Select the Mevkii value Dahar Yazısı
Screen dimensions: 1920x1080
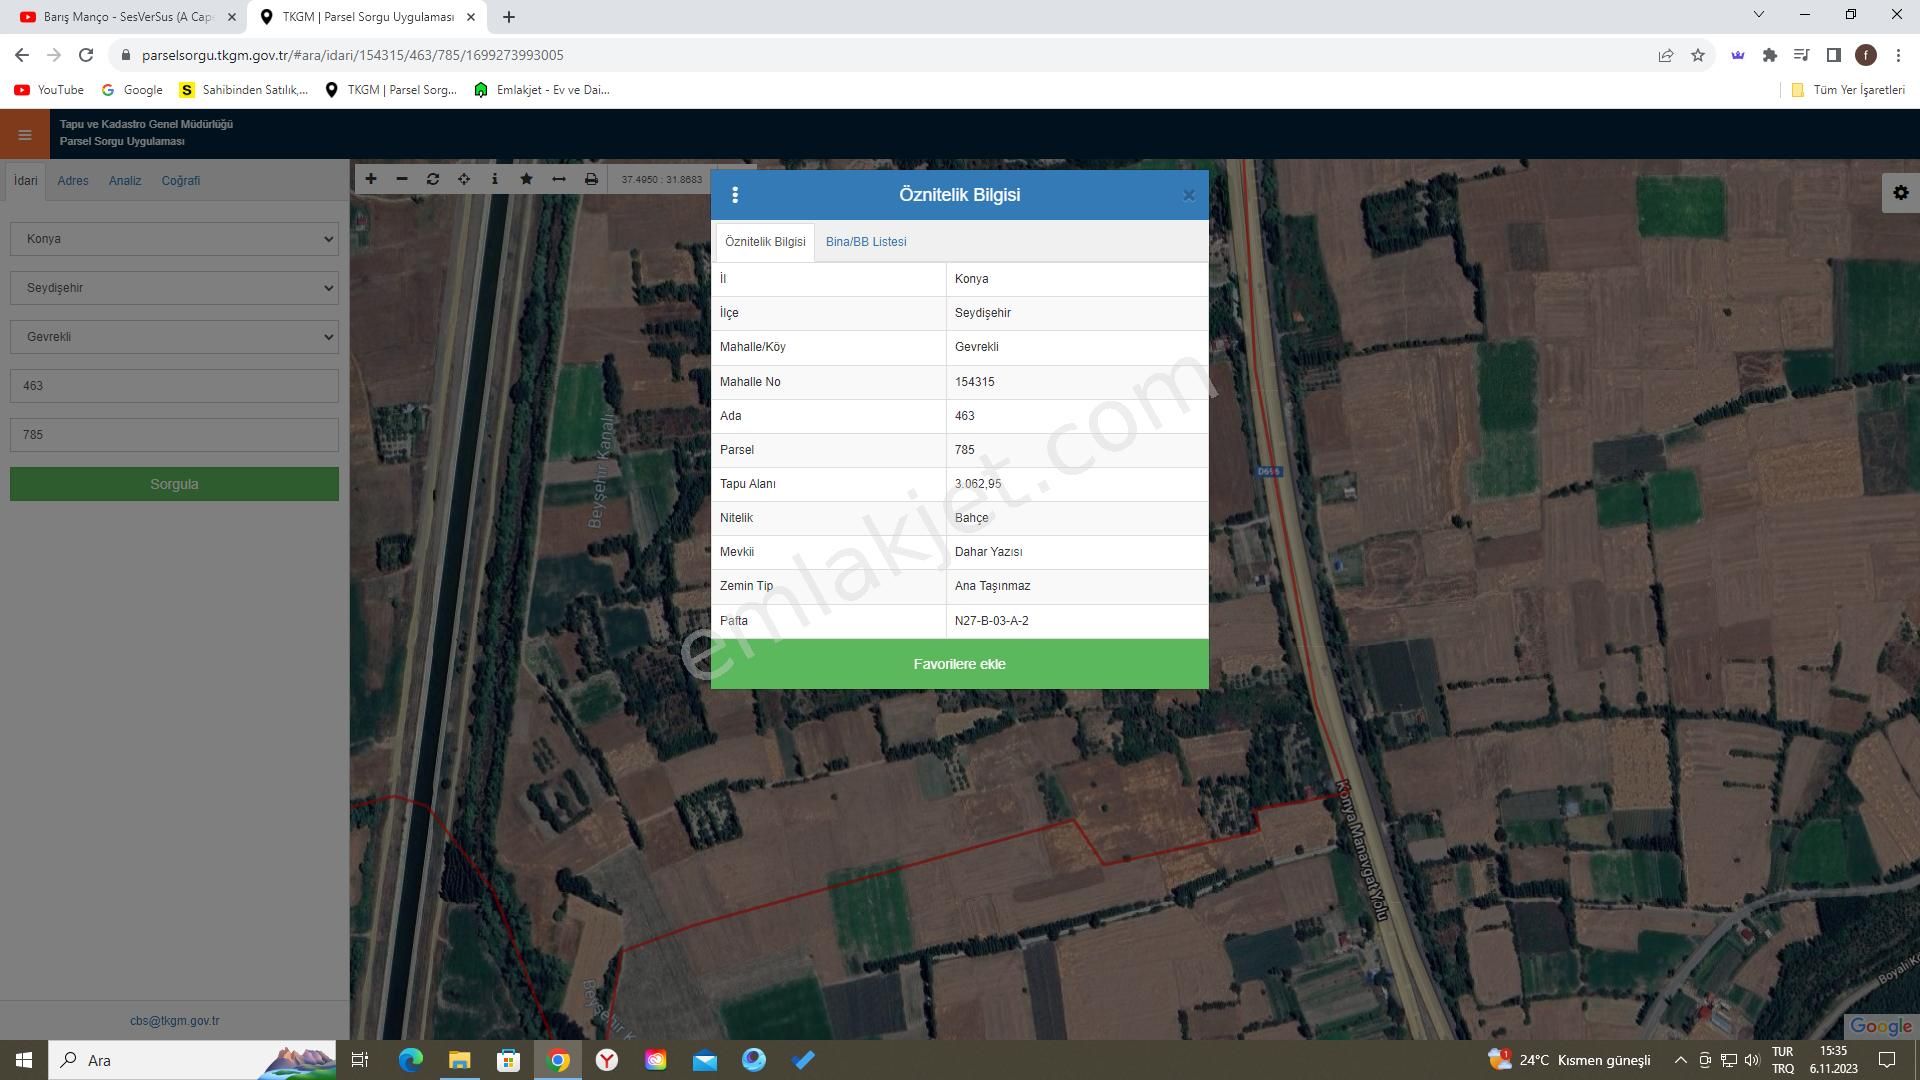tap(988, 552)
